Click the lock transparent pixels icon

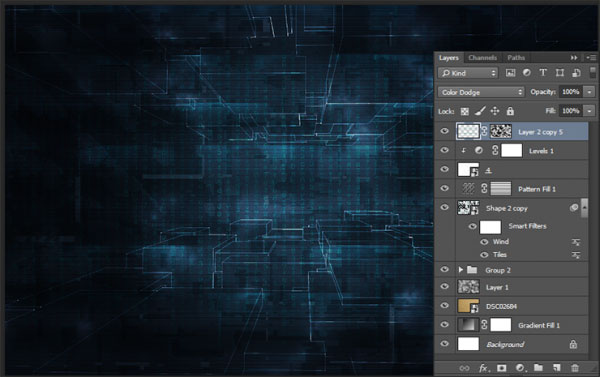pyautogui.click(x=465, y=111)
